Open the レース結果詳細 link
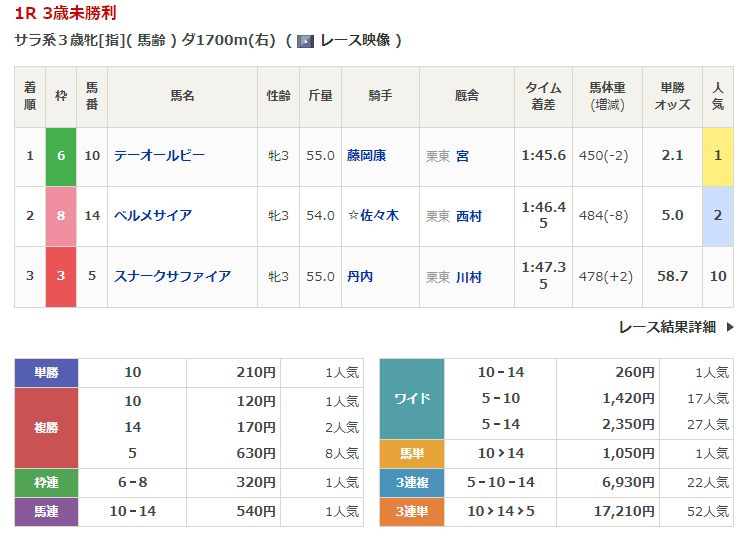Image resolution: width=752 pixels, height=539 pixels. point(667,327)
